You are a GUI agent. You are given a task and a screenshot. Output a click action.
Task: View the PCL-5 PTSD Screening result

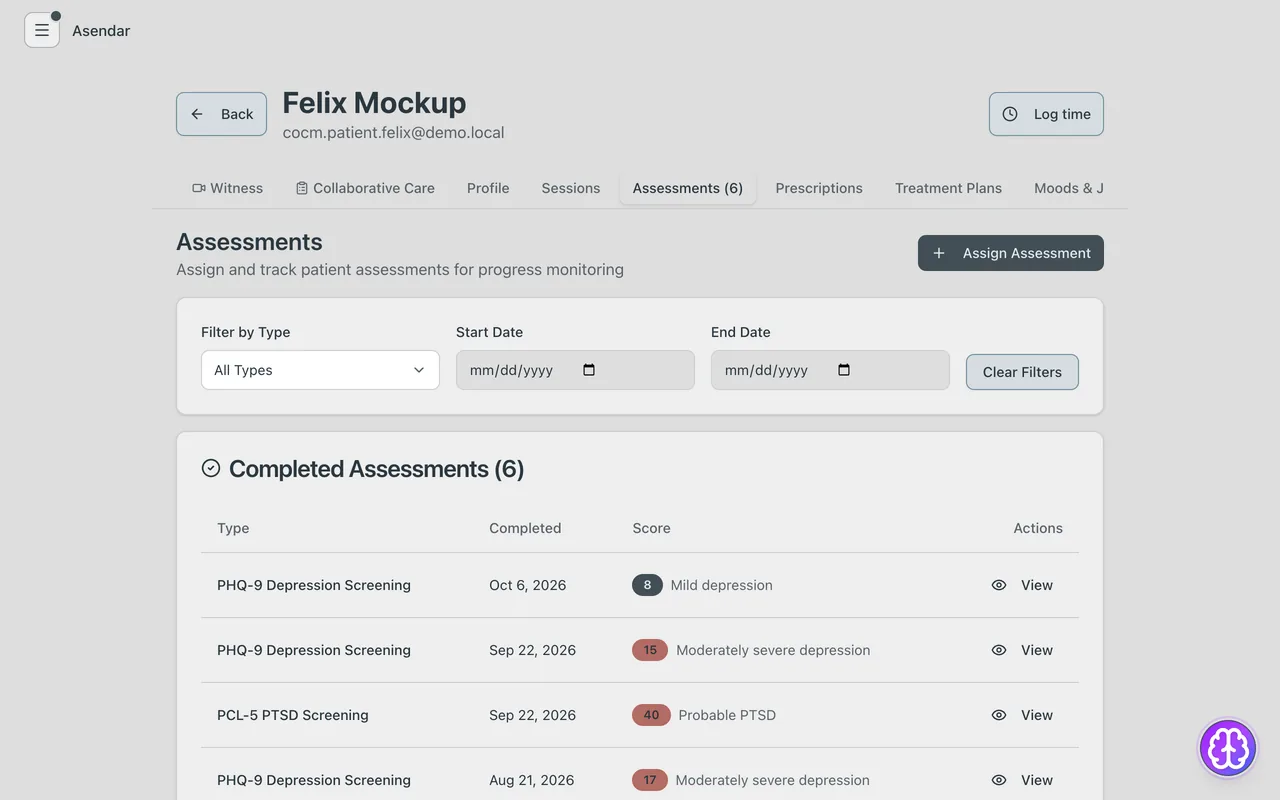click(1022, 715)
